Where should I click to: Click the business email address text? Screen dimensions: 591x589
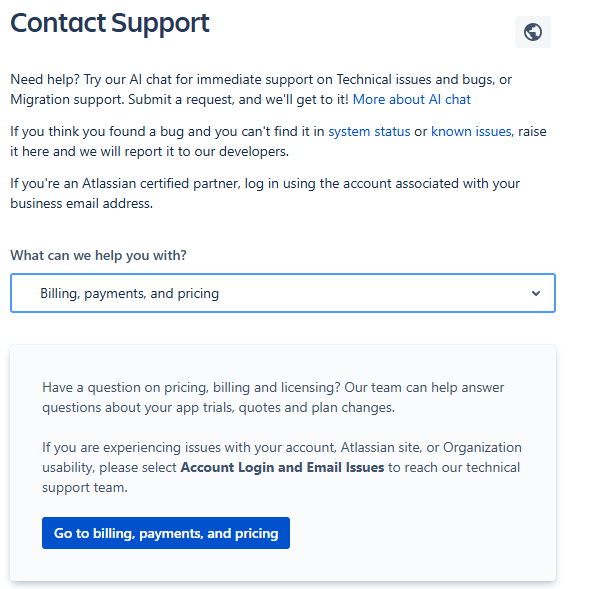81,203
